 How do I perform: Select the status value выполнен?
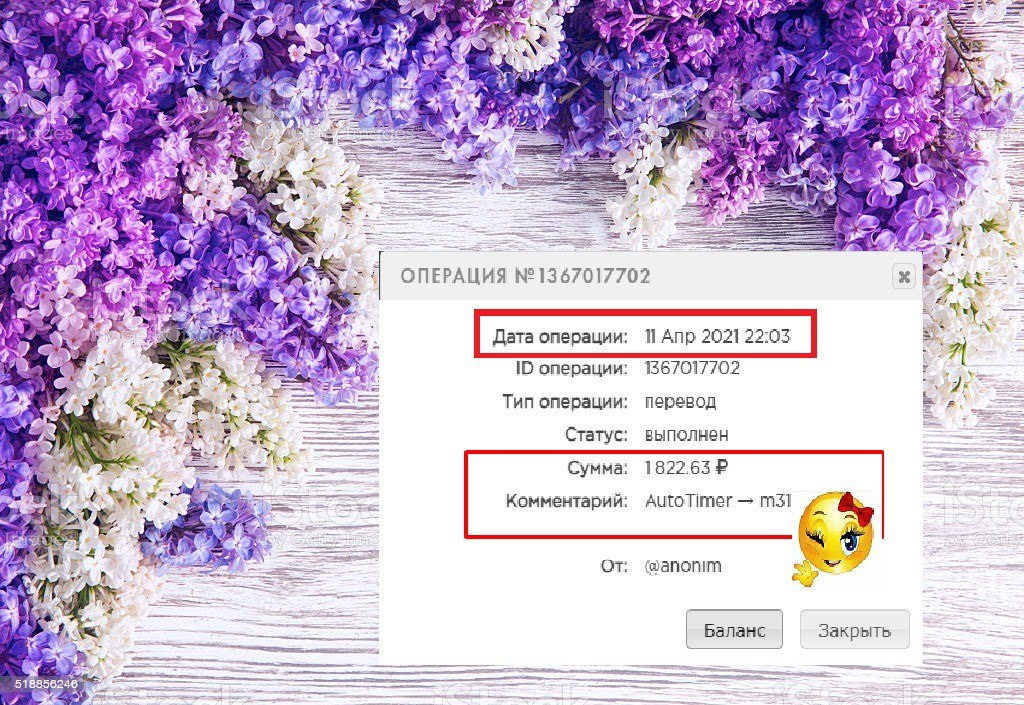click(x=686, y=435)
